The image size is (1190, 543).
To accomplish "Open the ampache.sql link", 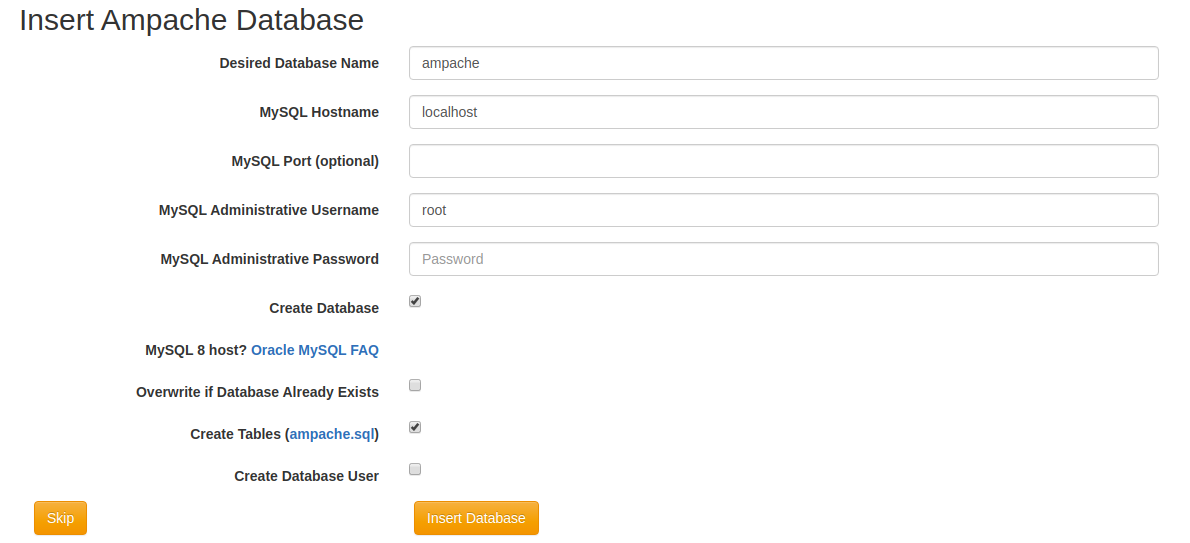I will (332, 434).
